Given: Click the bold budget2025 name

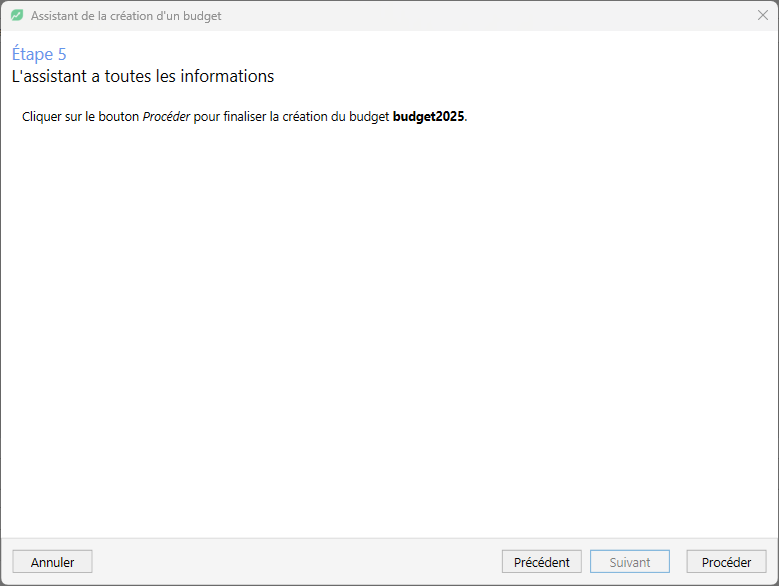Looking at the screenshot, I should (x=428, y=116).
